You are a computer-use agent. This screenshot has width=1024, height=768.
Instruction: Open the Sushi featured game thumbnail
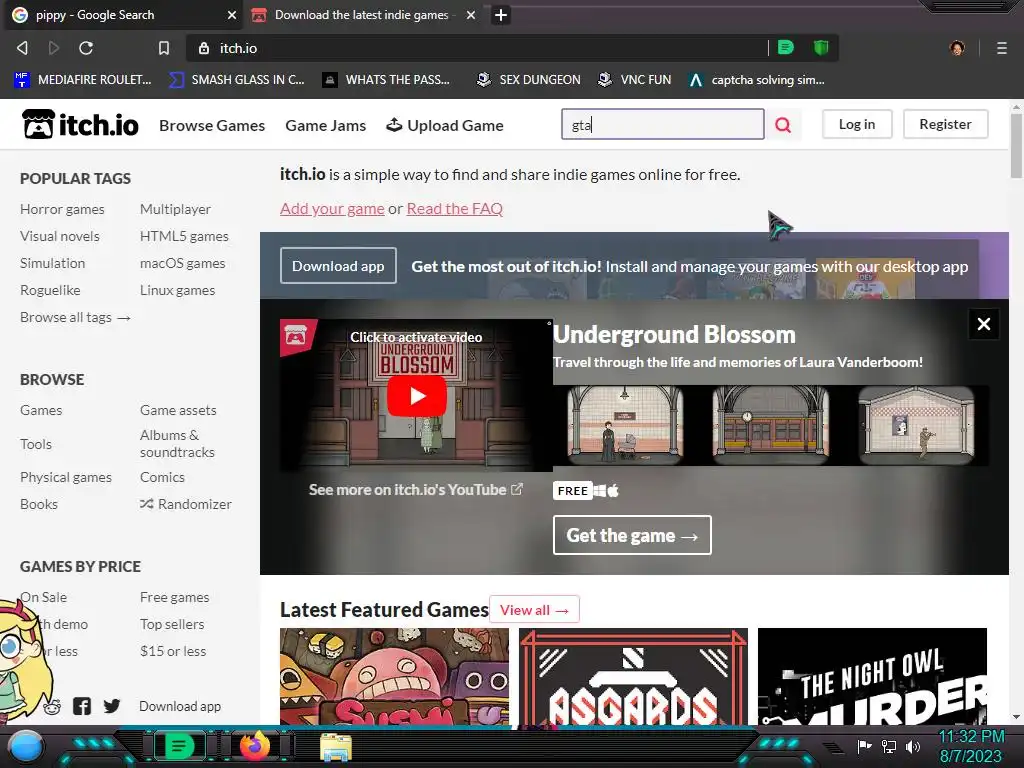point(394,676)
